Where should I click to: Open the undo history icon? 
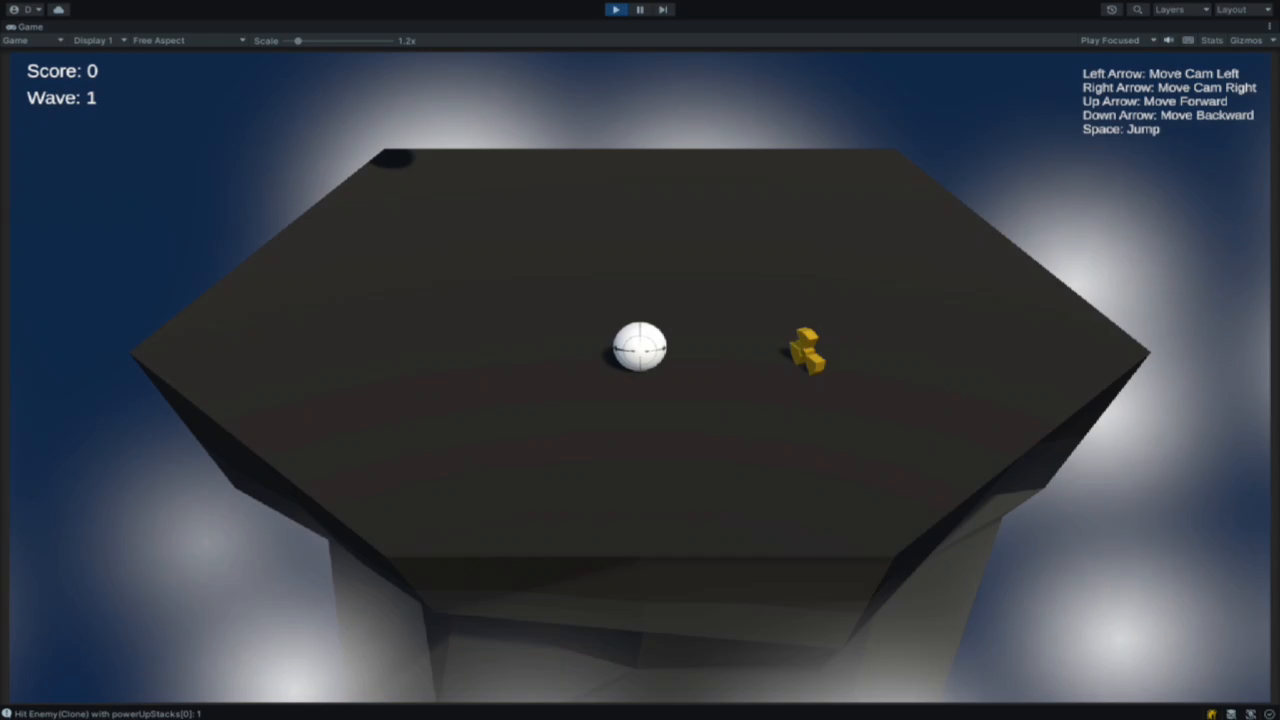pyautogui.click(x=1112, y=9)
